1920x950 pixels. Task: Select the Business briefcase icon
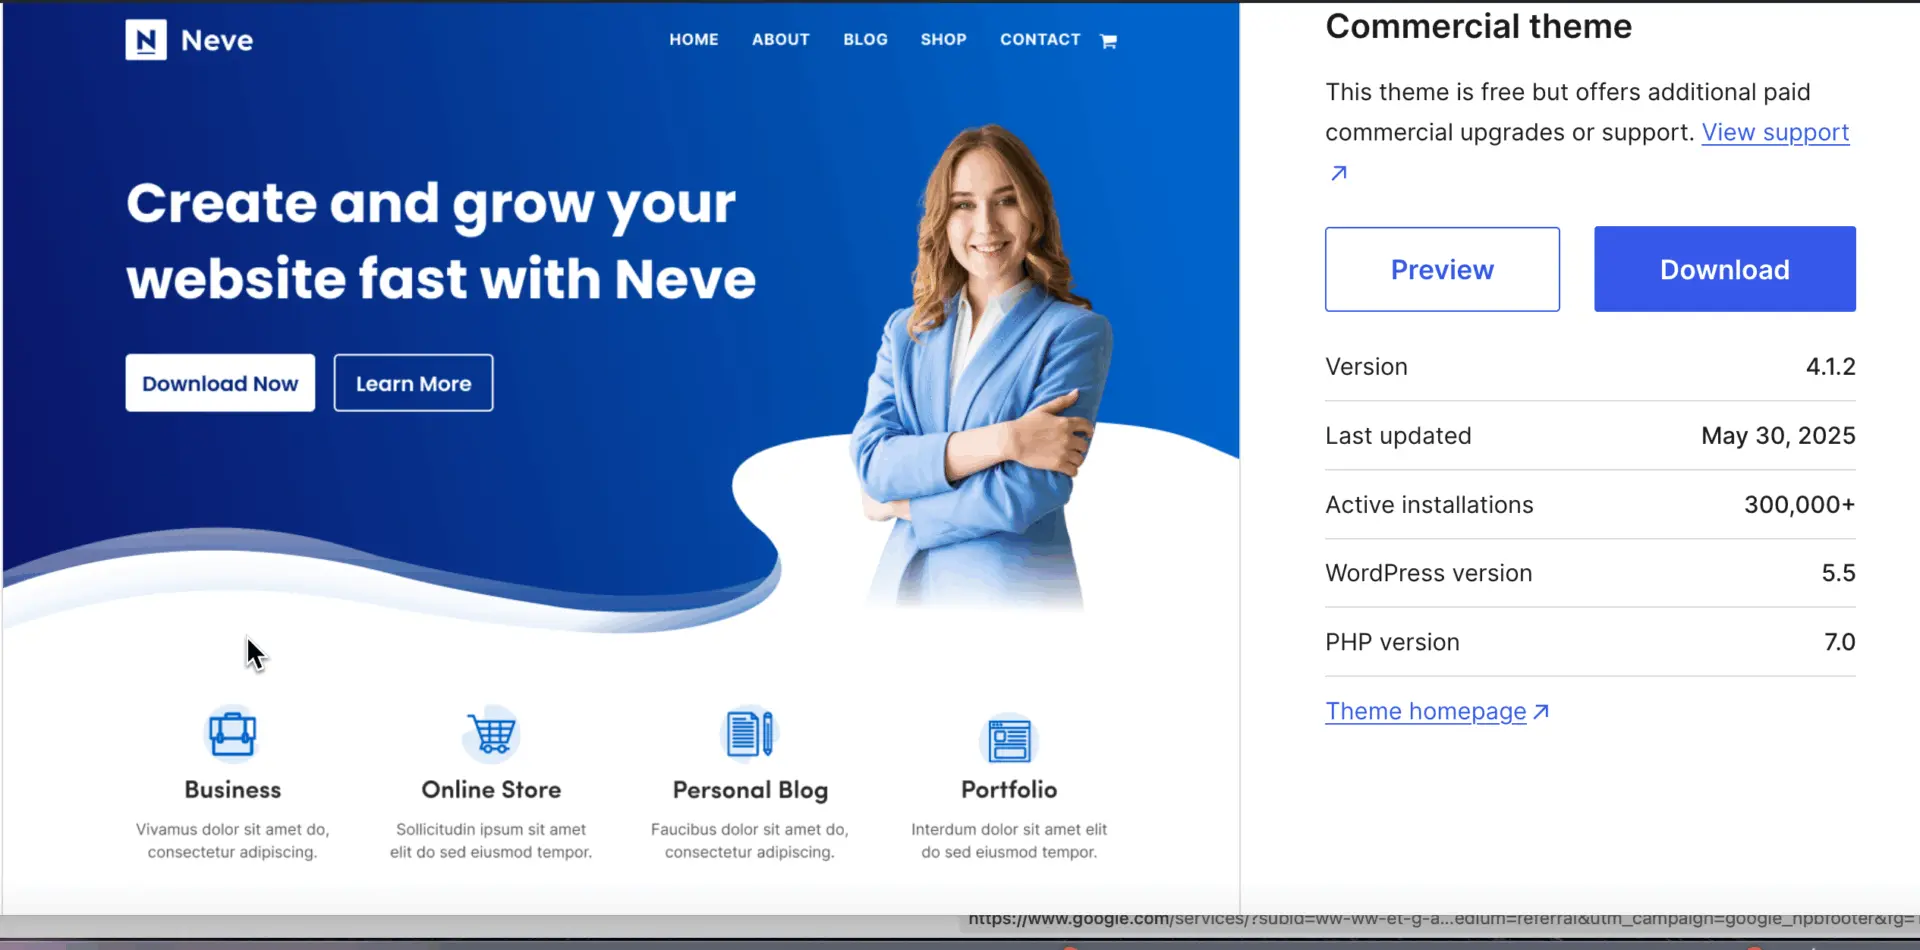coord(232,733)
